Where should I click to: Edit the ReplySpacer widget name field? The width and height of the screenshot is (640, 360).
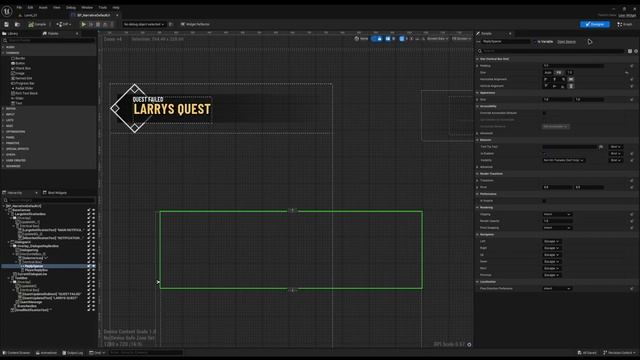coord(506,42)
